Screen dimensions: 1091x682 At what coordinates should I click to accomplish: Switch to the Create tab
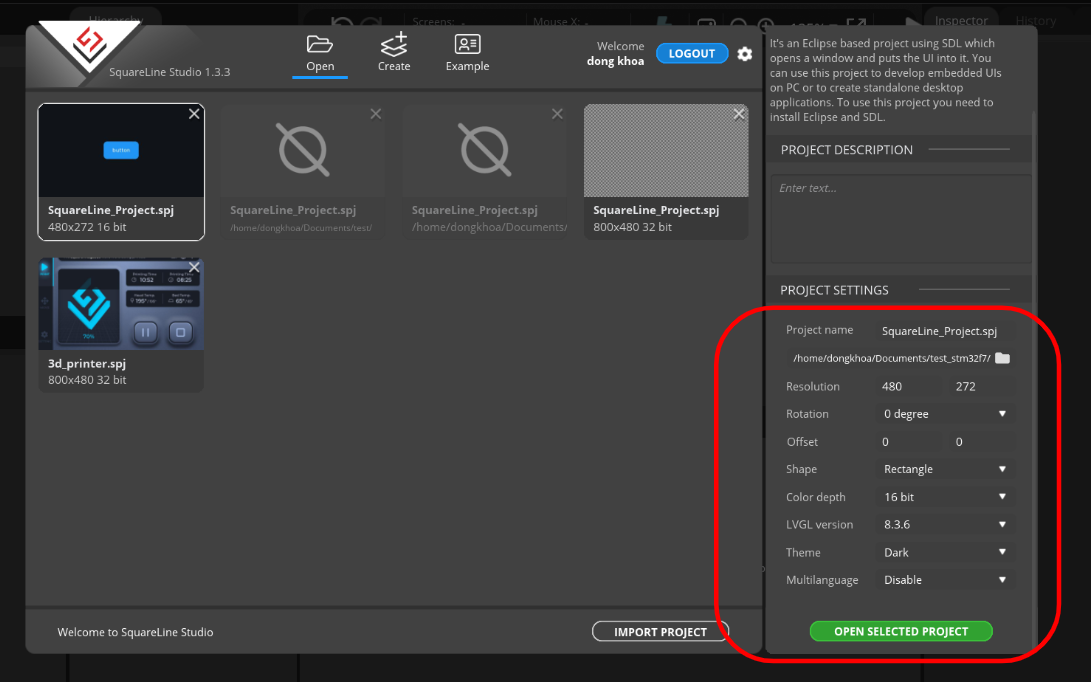coord(394,52)
